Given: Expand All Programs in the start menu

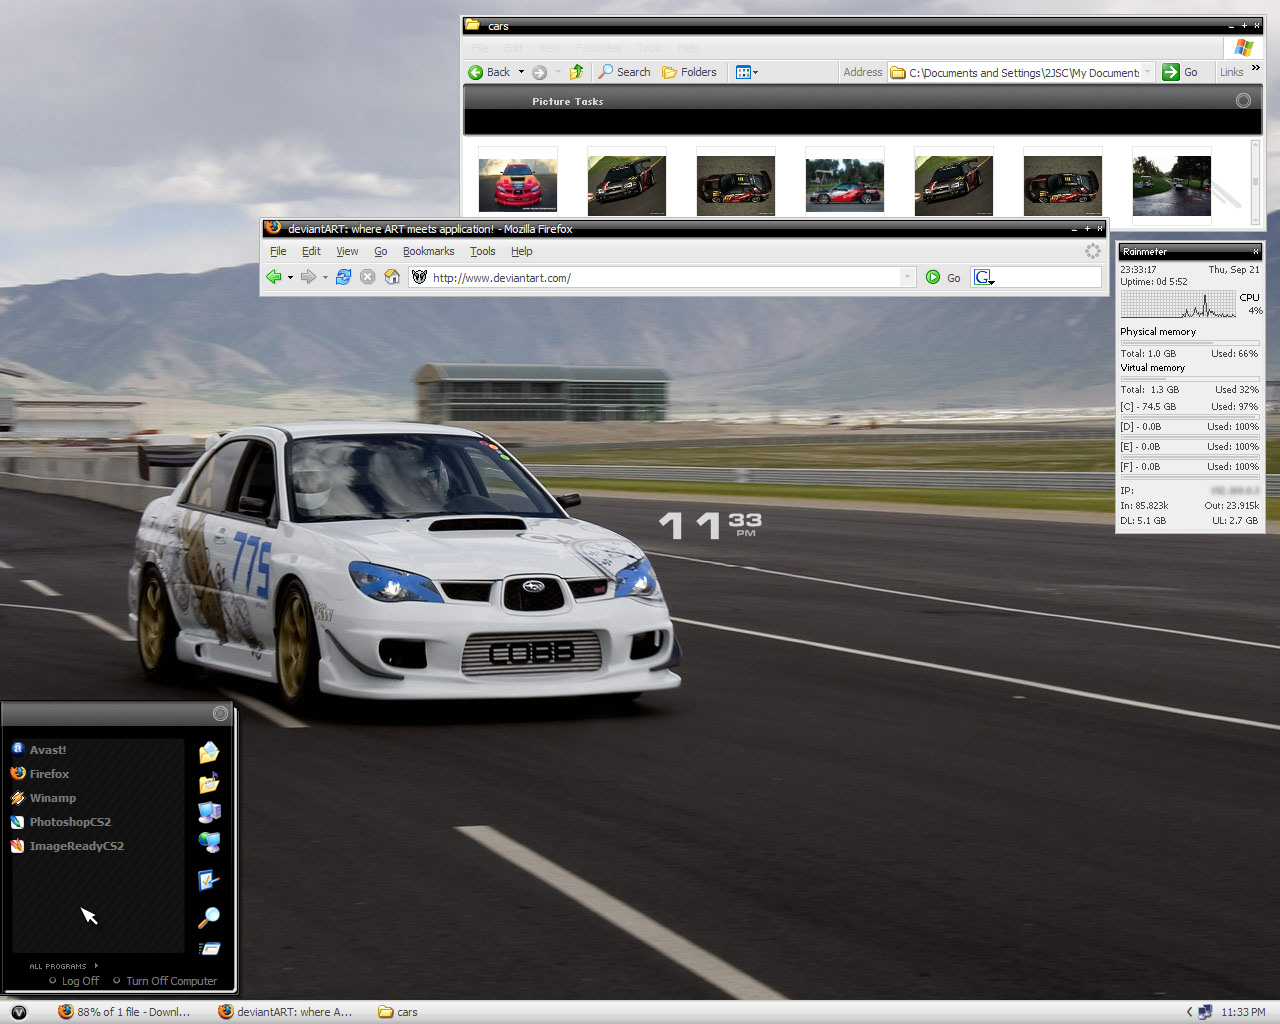Looking at the screenshot, I should 63,966.
